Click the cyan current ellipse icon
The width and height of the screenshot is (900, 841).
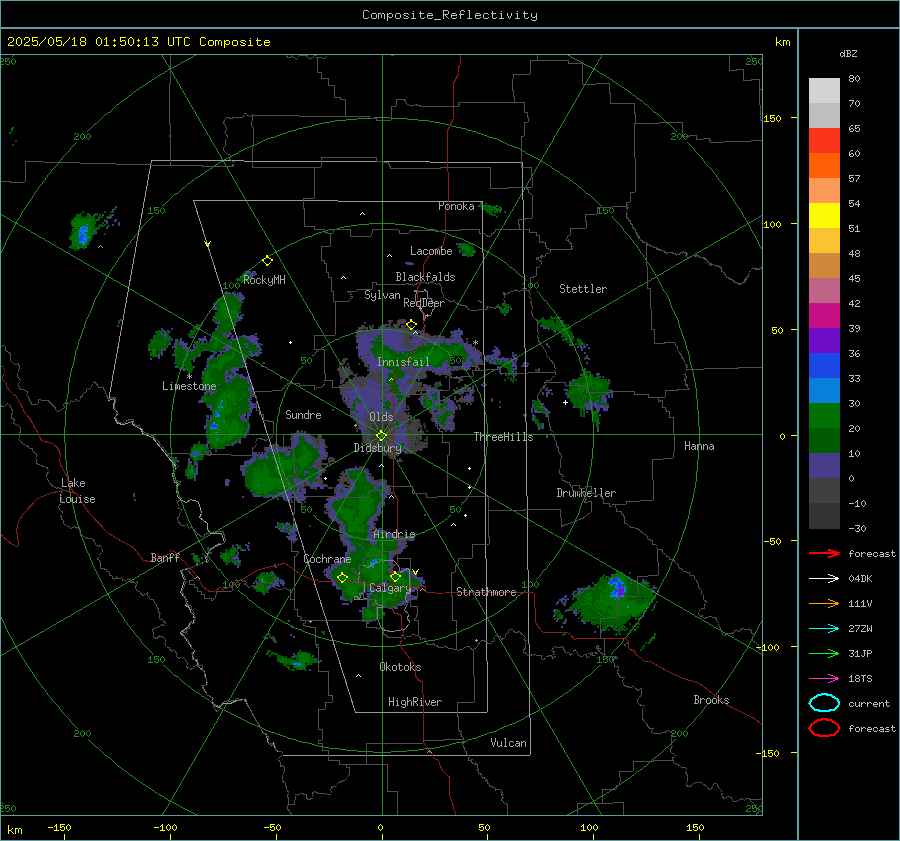coord(824,703)
